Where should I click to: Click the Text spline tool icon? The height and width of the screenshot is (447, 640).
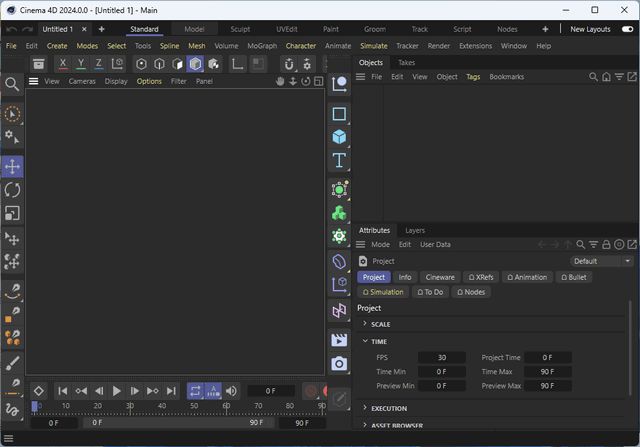(x=340, y=161)
